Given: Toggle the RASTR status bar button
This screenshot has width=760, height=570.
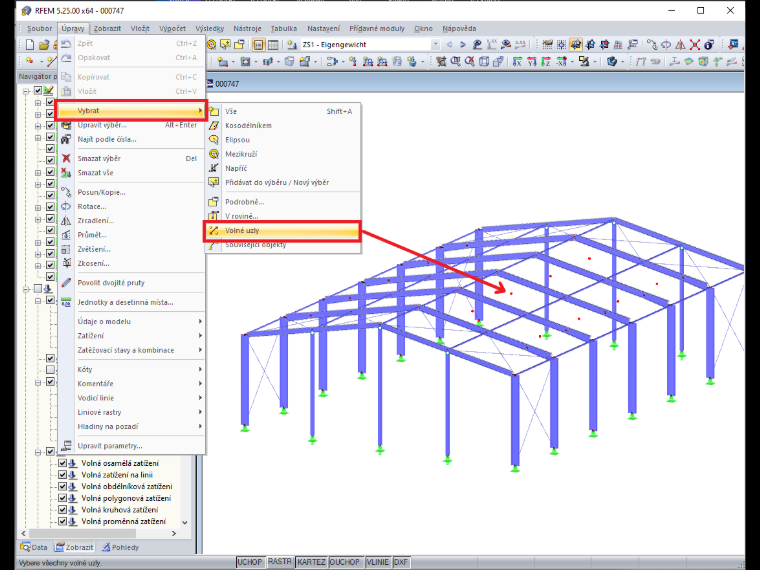Looking at the screenshot, I should click(280, 562).
